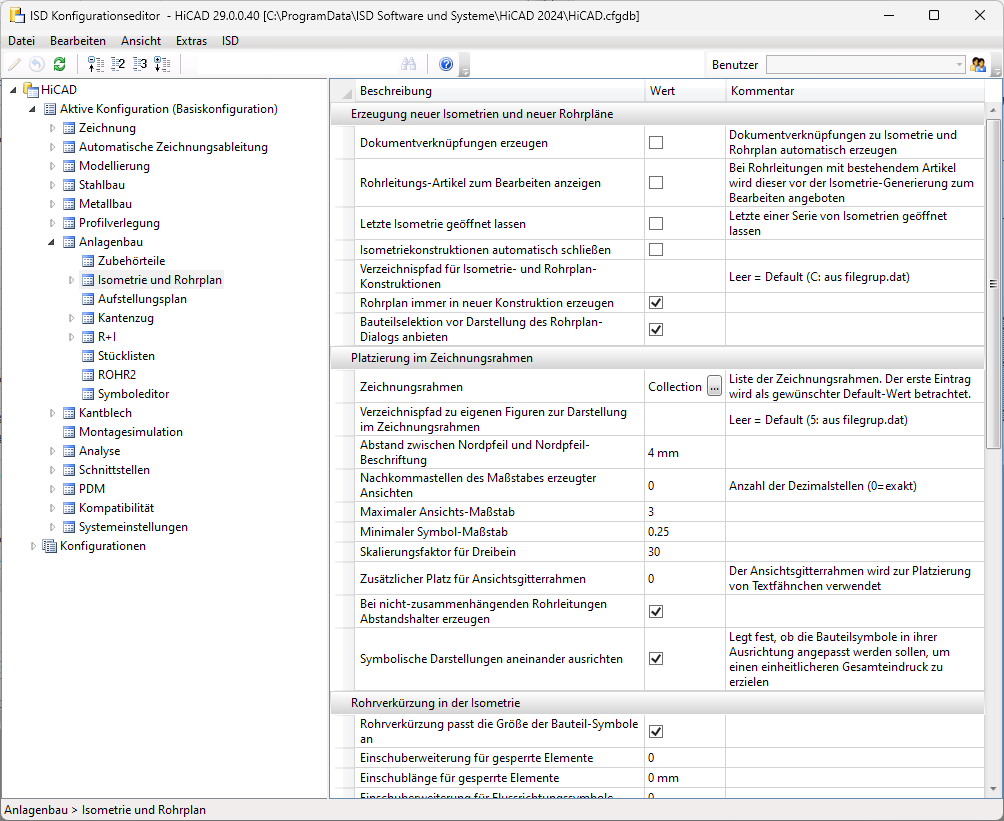Toggle Symbolische Darstellungen aneinander ausrichten checkbox

[656, 658]
